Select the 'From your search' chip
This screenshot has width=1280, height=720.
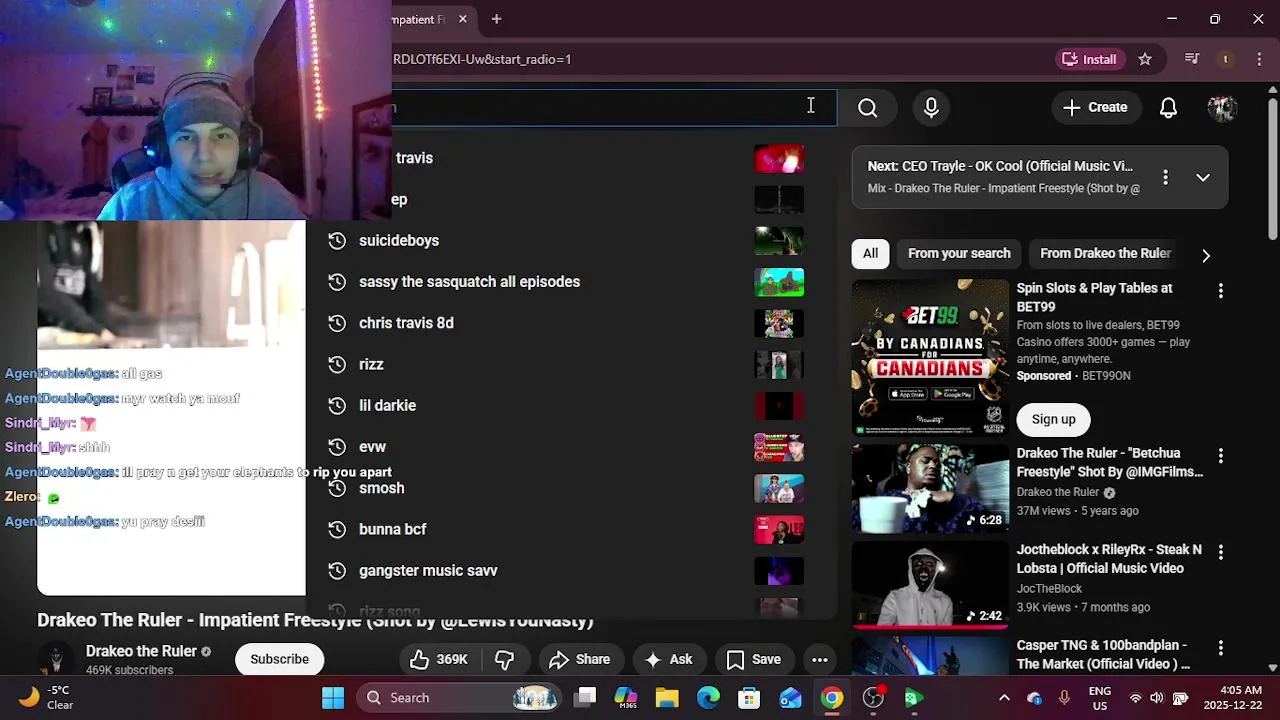tap(959, 254)
